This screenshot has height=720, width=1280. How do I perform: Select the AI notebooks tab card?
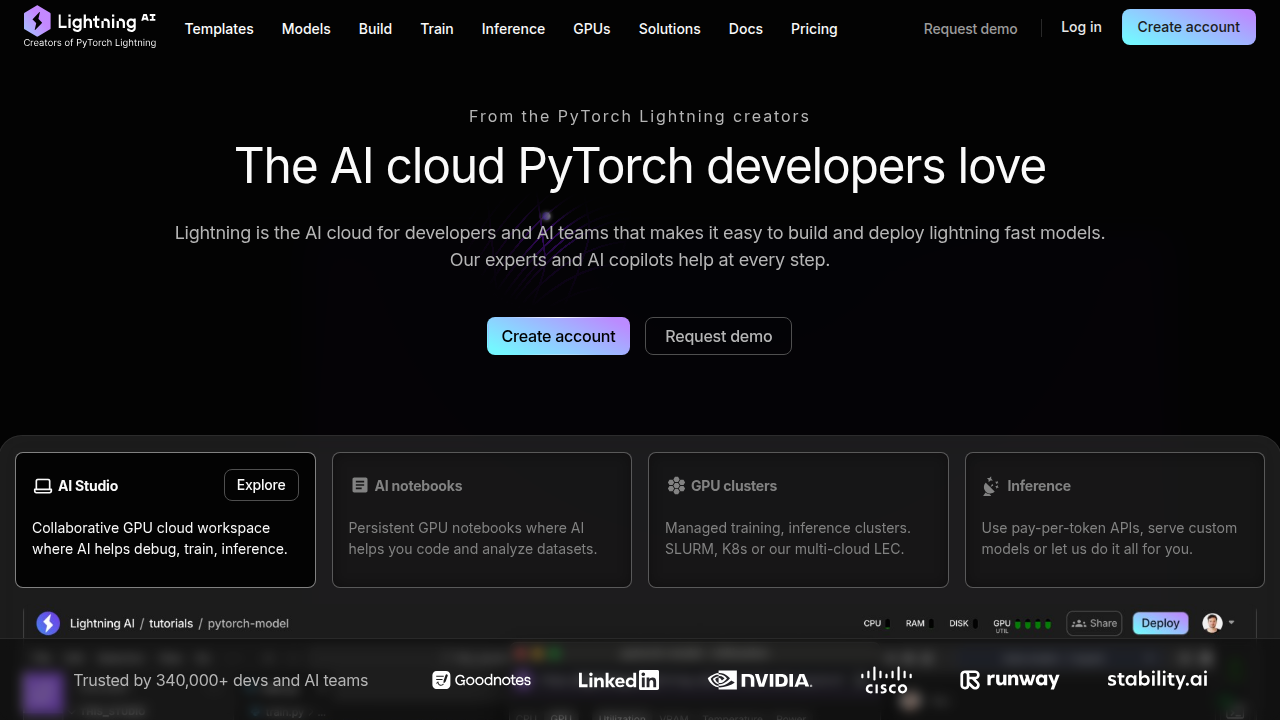(482, 520)
